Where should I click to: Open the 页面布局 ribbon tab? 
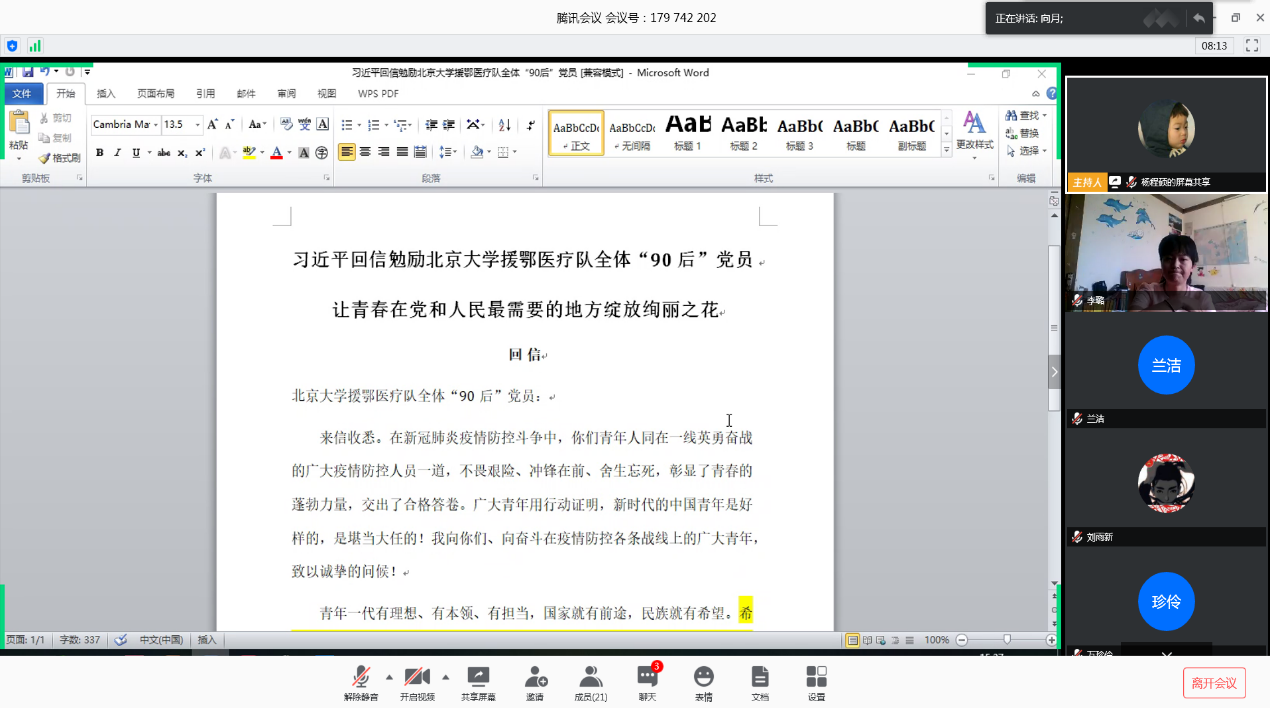tap(155, 94)
